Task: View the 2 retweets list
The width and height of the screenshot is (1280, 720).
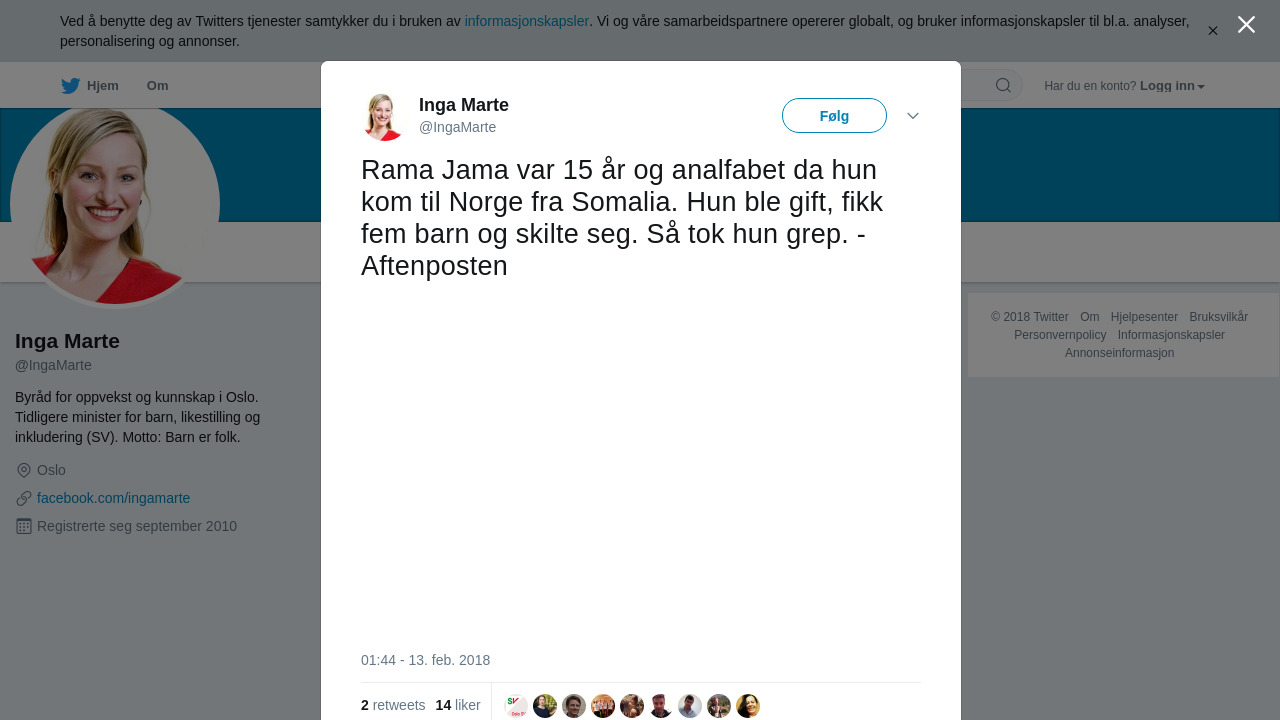Action: point(393,705)
